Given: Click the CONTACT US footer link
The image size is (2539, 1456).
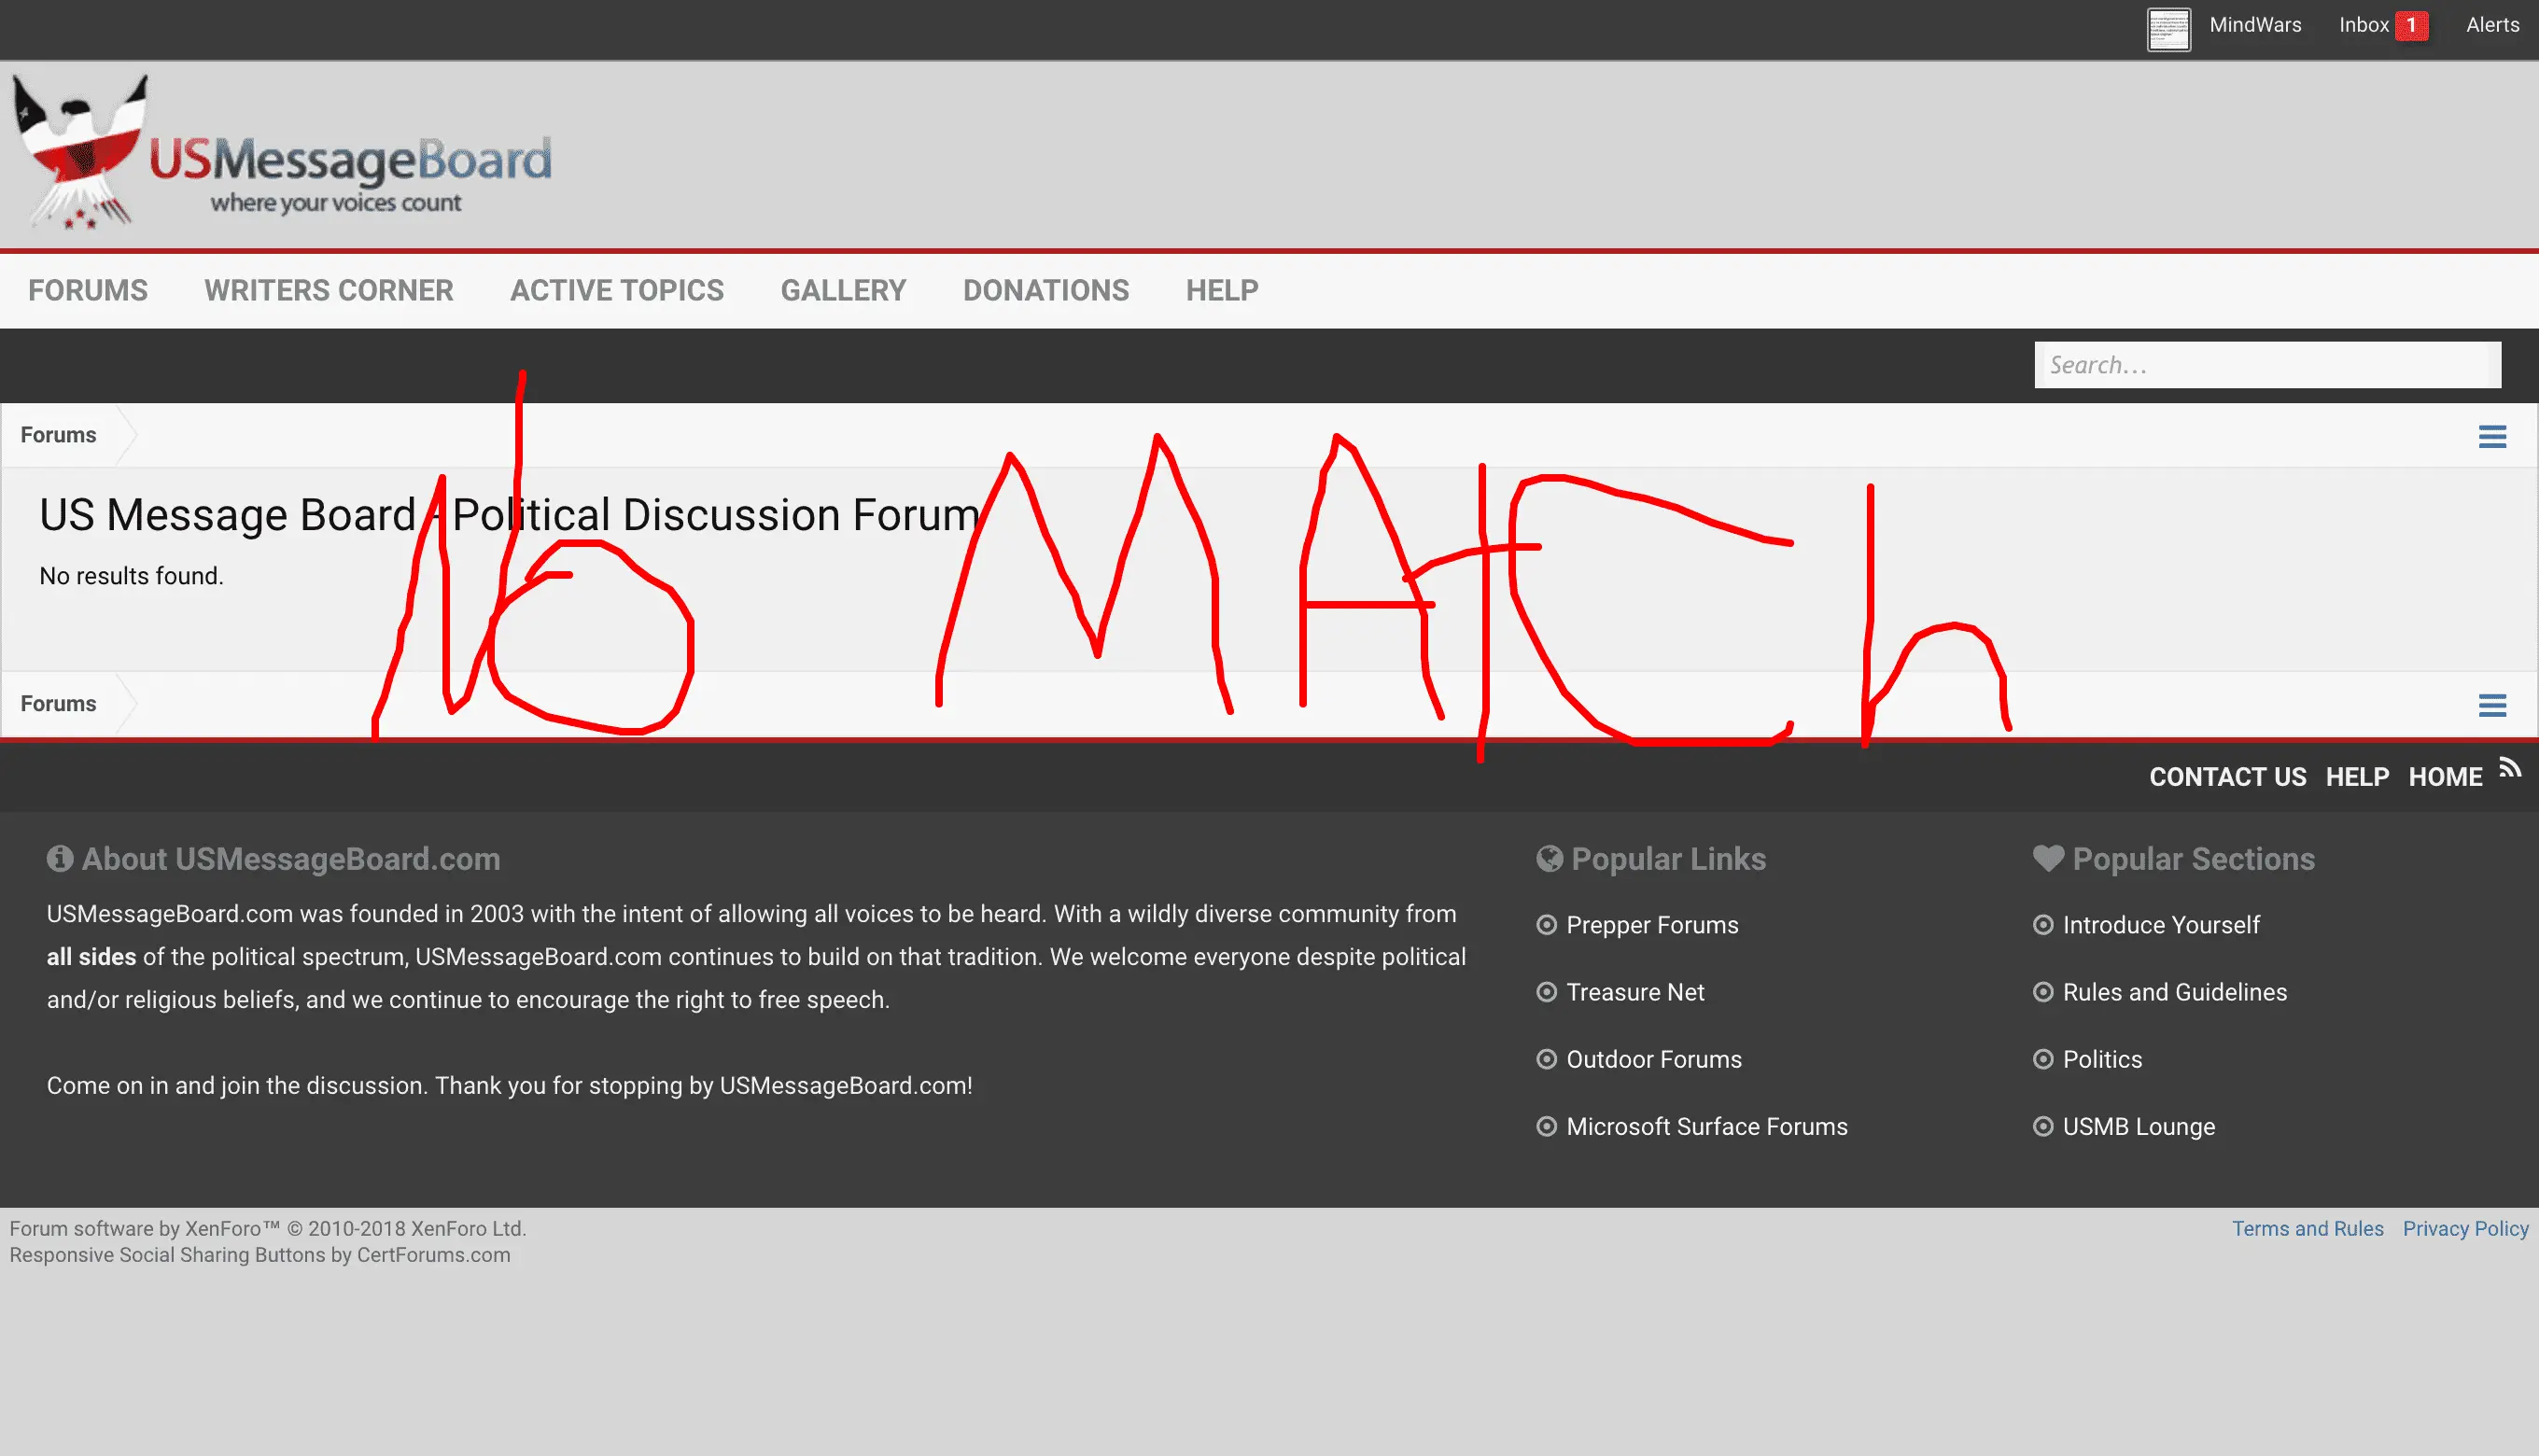Looking at the screenshot, I should pyautogui.click(x=2227, y=777).
